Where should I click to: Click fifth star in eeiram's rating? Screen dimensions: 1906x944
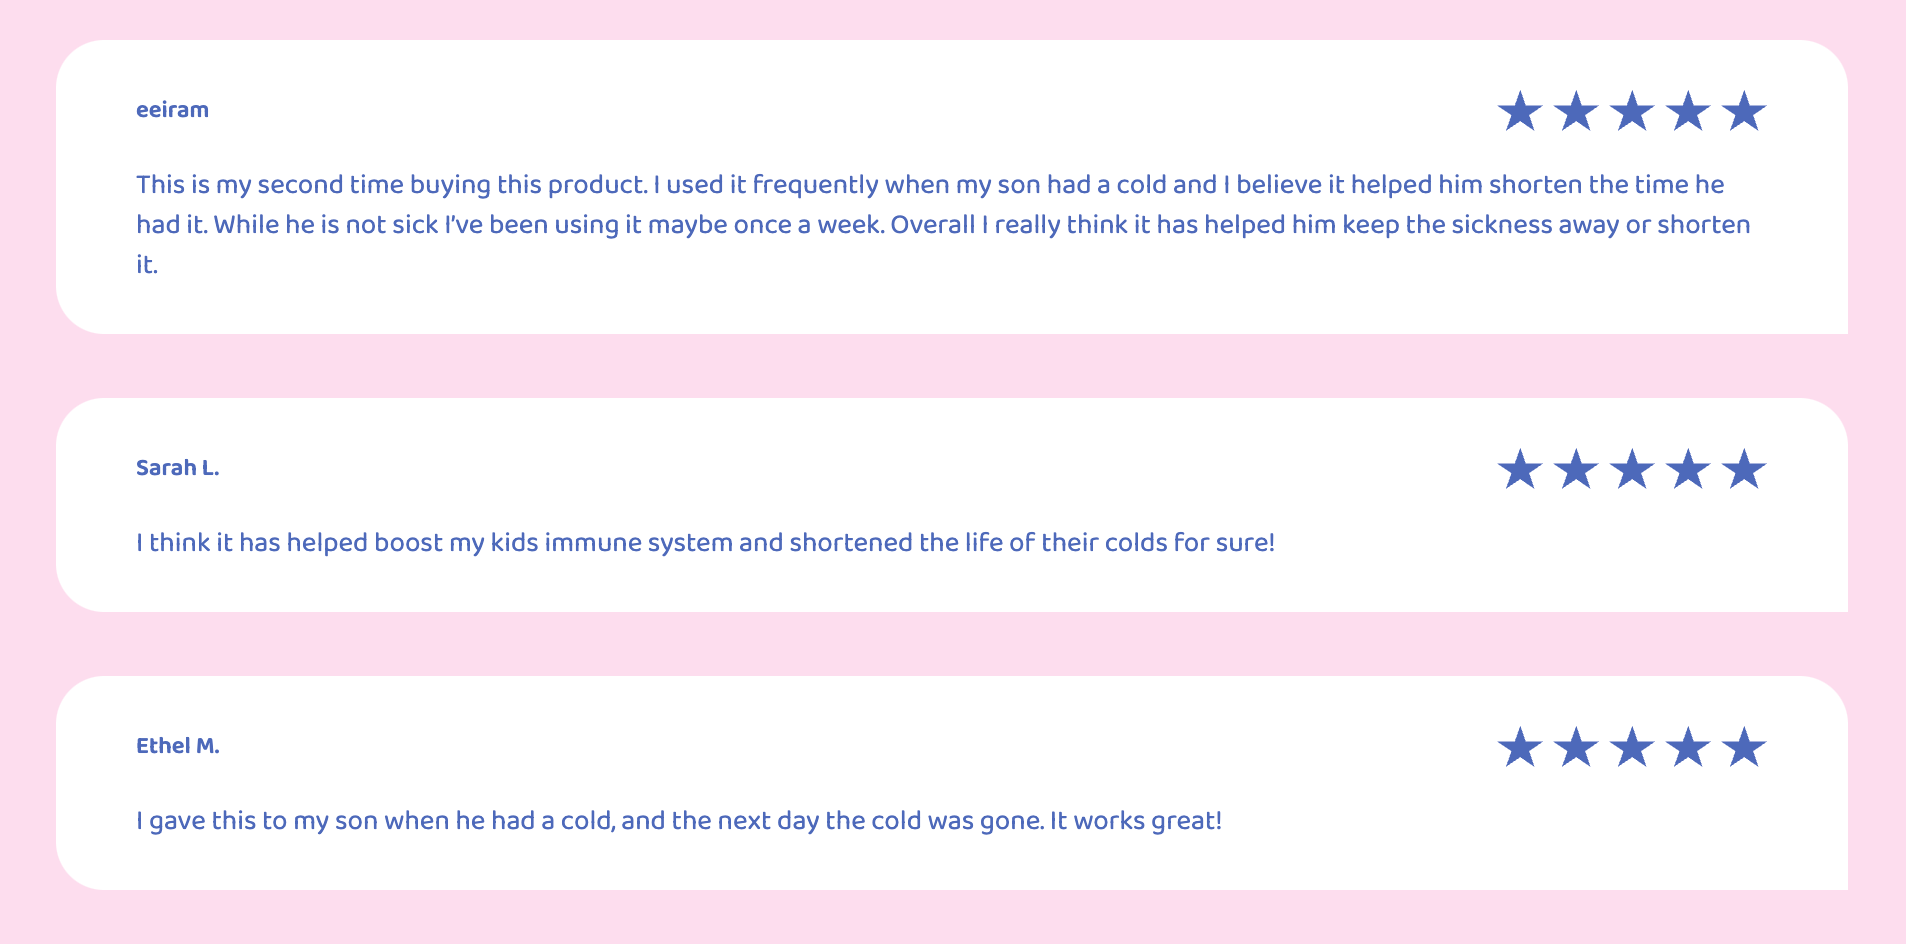[x=1744, y=111]
